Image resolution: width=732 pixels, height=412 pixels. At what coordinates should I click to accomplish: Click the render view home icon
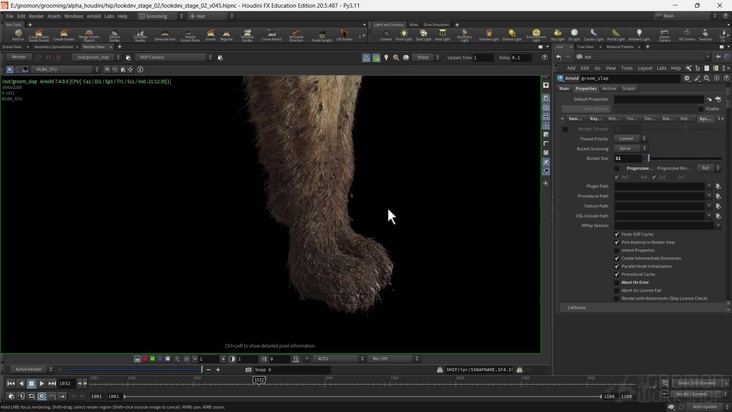point(123,70)
